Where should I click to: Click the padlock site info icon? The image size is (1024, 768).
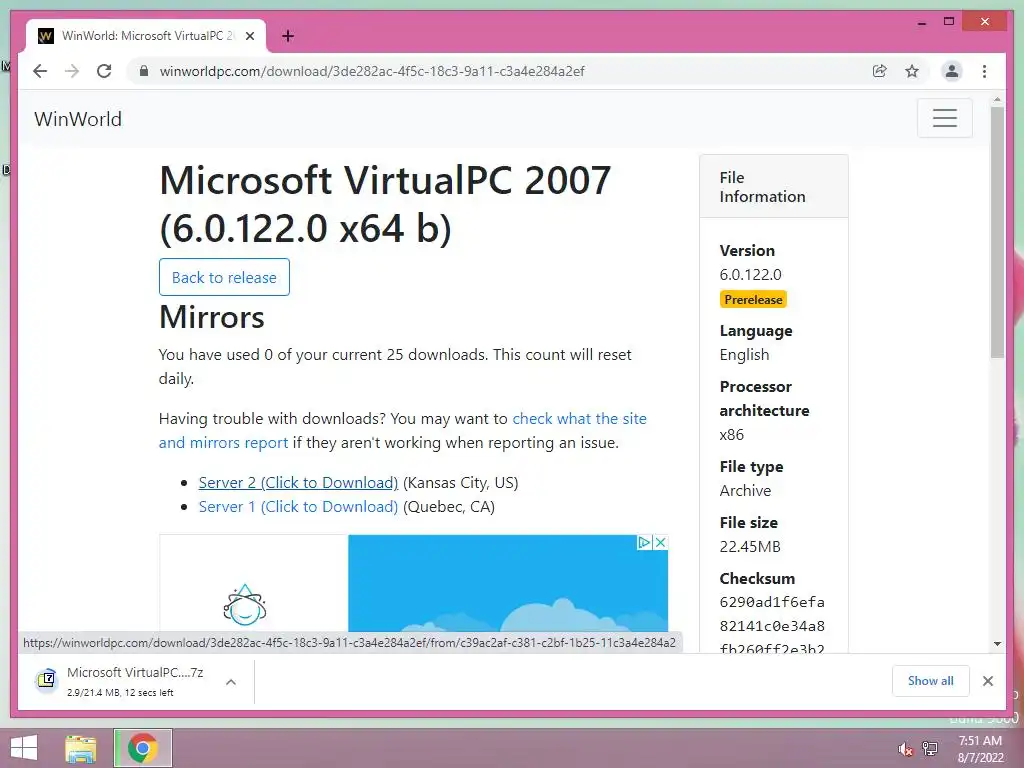pos(144,71)
